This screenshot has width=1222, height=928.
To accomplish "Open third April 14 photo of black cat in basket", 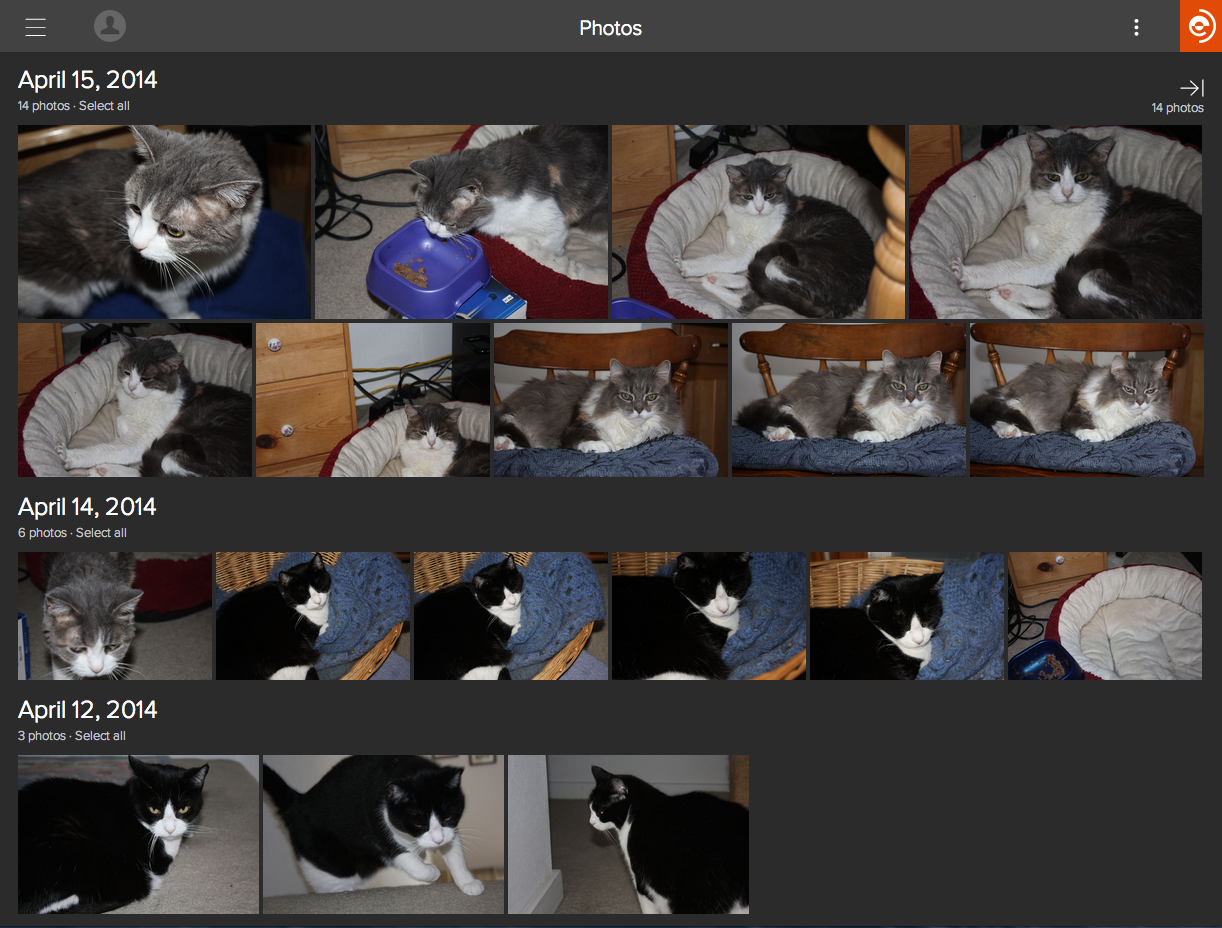I will click(511, 616).
